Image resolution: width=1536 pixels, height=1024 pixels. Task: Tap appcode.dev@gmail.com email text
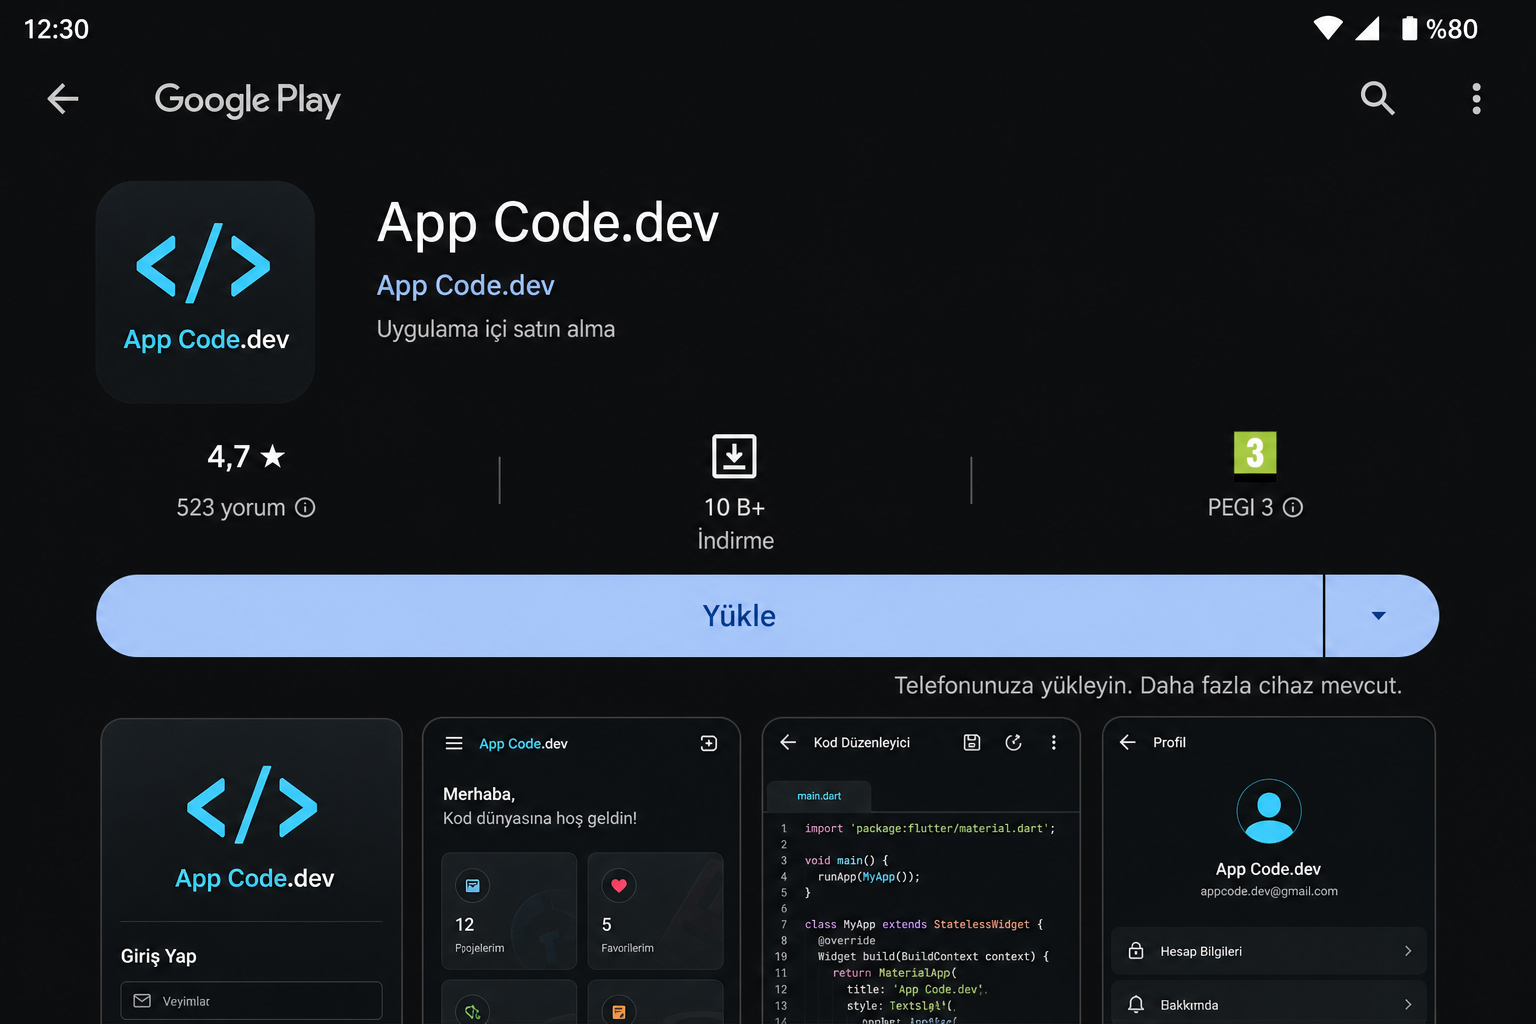point(1269,891)
